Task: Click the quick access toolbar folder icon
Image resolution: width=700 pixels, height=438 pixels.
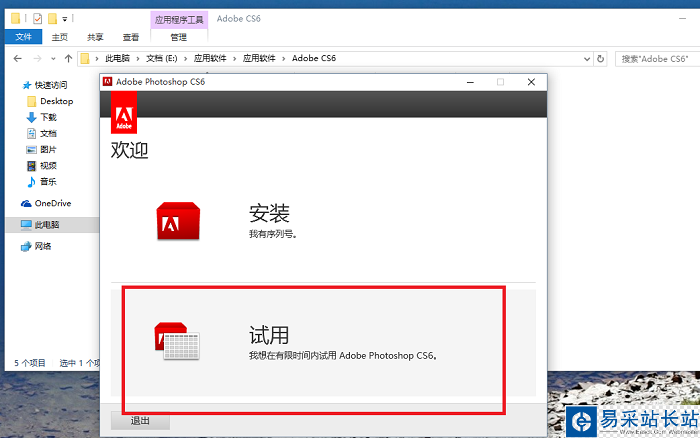Action: (x=16, y=18)
